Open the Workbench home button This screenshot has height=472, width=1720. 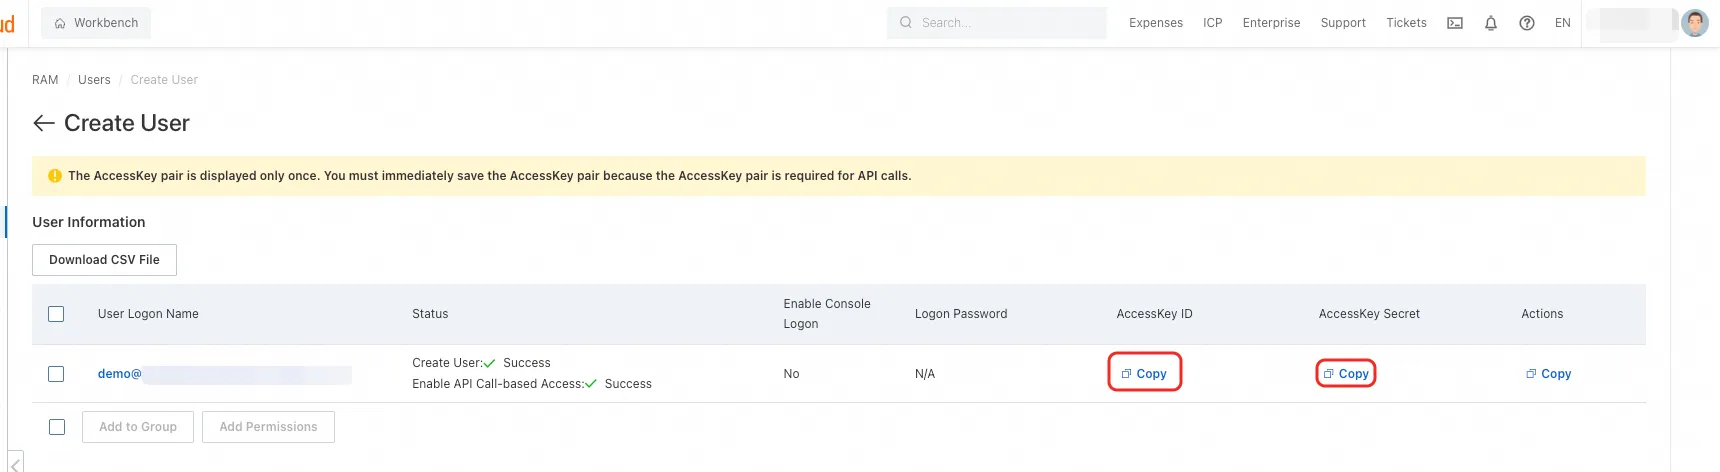(x=96, y=23)
